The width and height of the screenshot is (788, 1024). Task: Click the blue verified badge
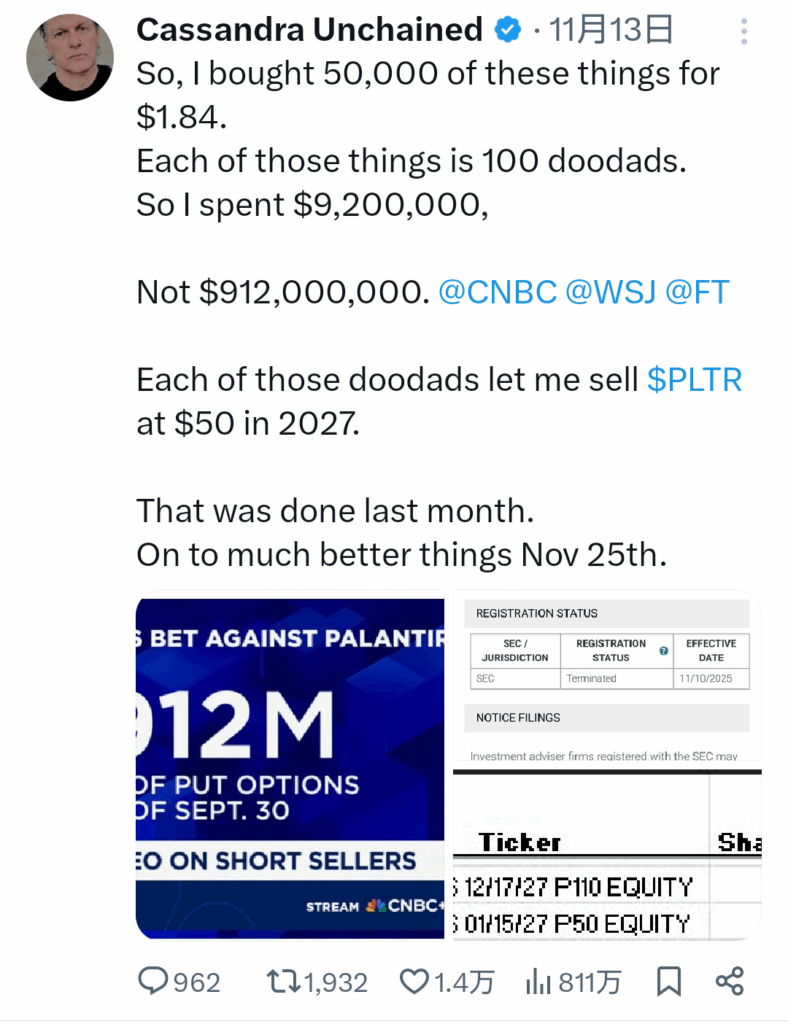coord(509,31)
